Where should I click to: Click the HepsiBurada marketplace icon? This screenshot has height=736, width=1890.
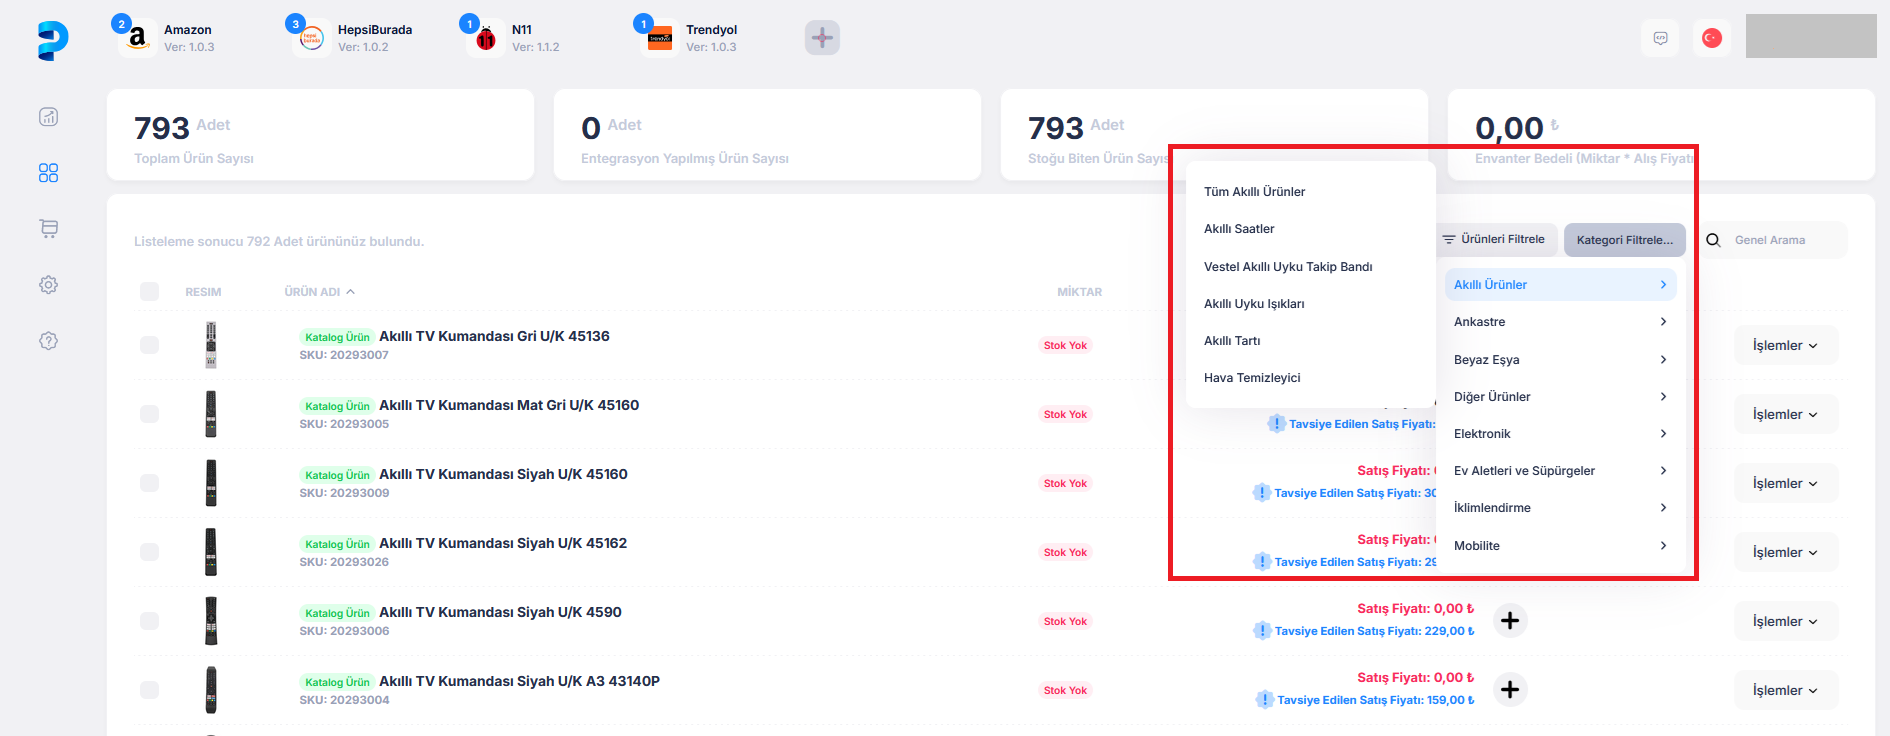click(x=312, y=38)
